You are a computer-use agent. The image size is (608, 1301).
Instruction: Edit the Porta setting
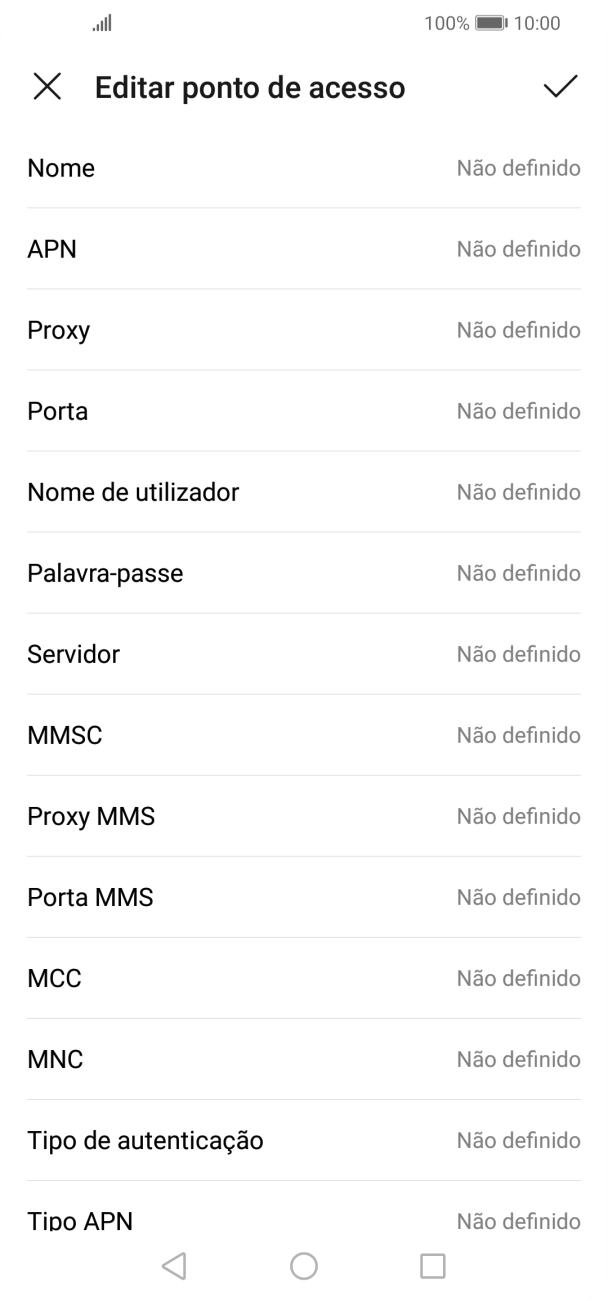(x=303, y=411)
